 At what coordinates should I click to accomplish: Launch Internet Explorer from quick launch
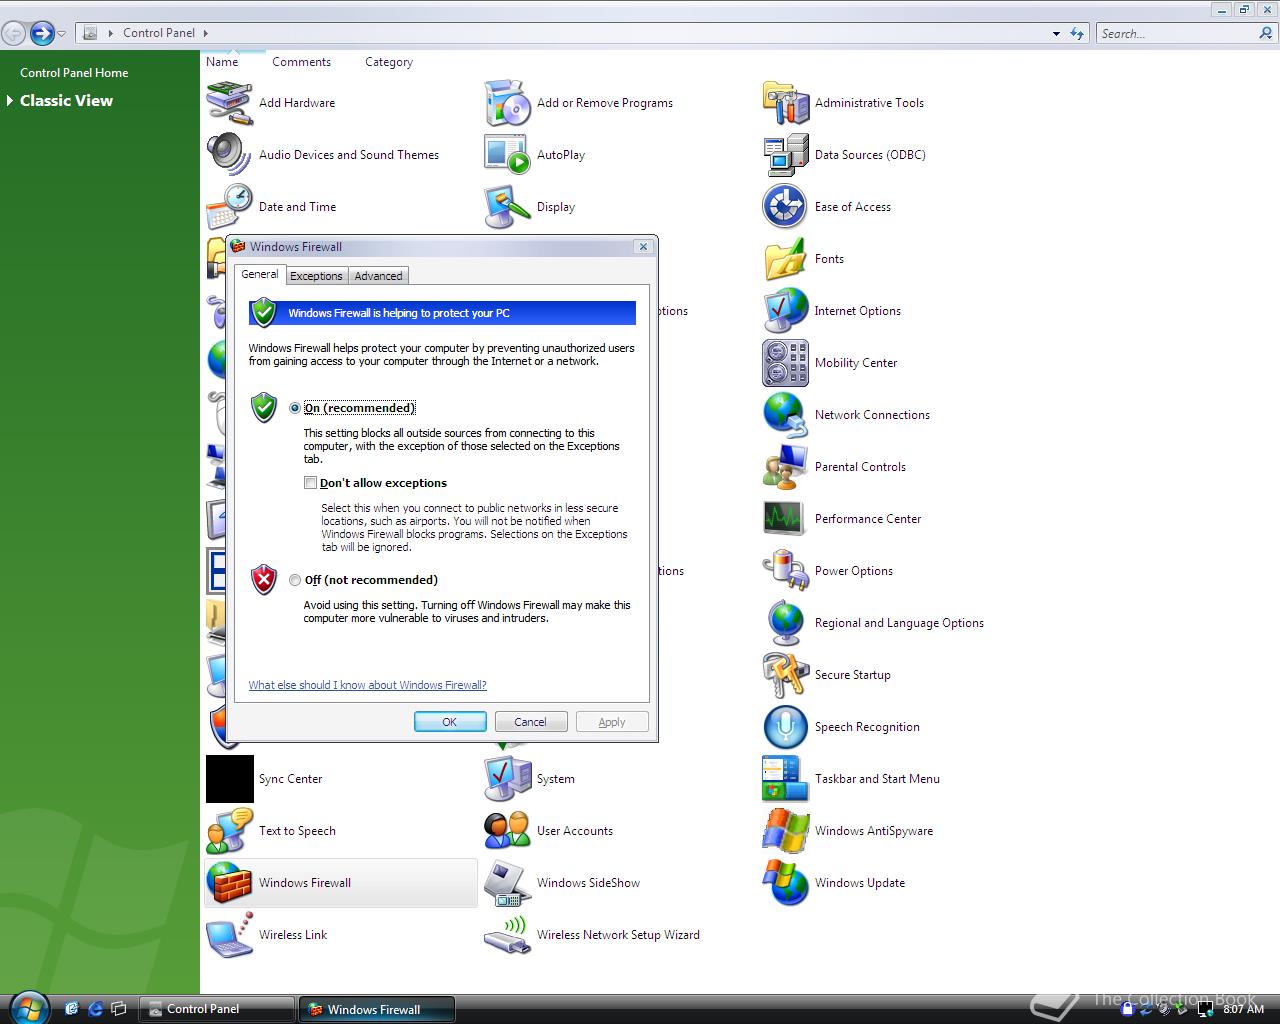[x=96, y=1009]
